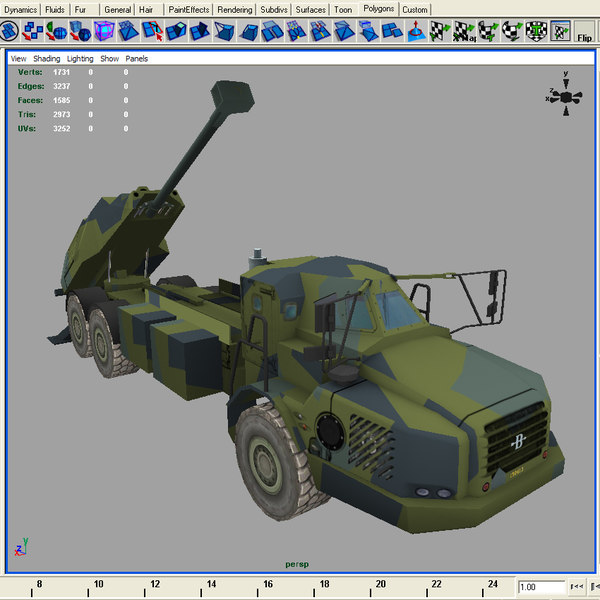Click the Bevel polygon shelf icon
Screen dimensions: 600x600
248,31
